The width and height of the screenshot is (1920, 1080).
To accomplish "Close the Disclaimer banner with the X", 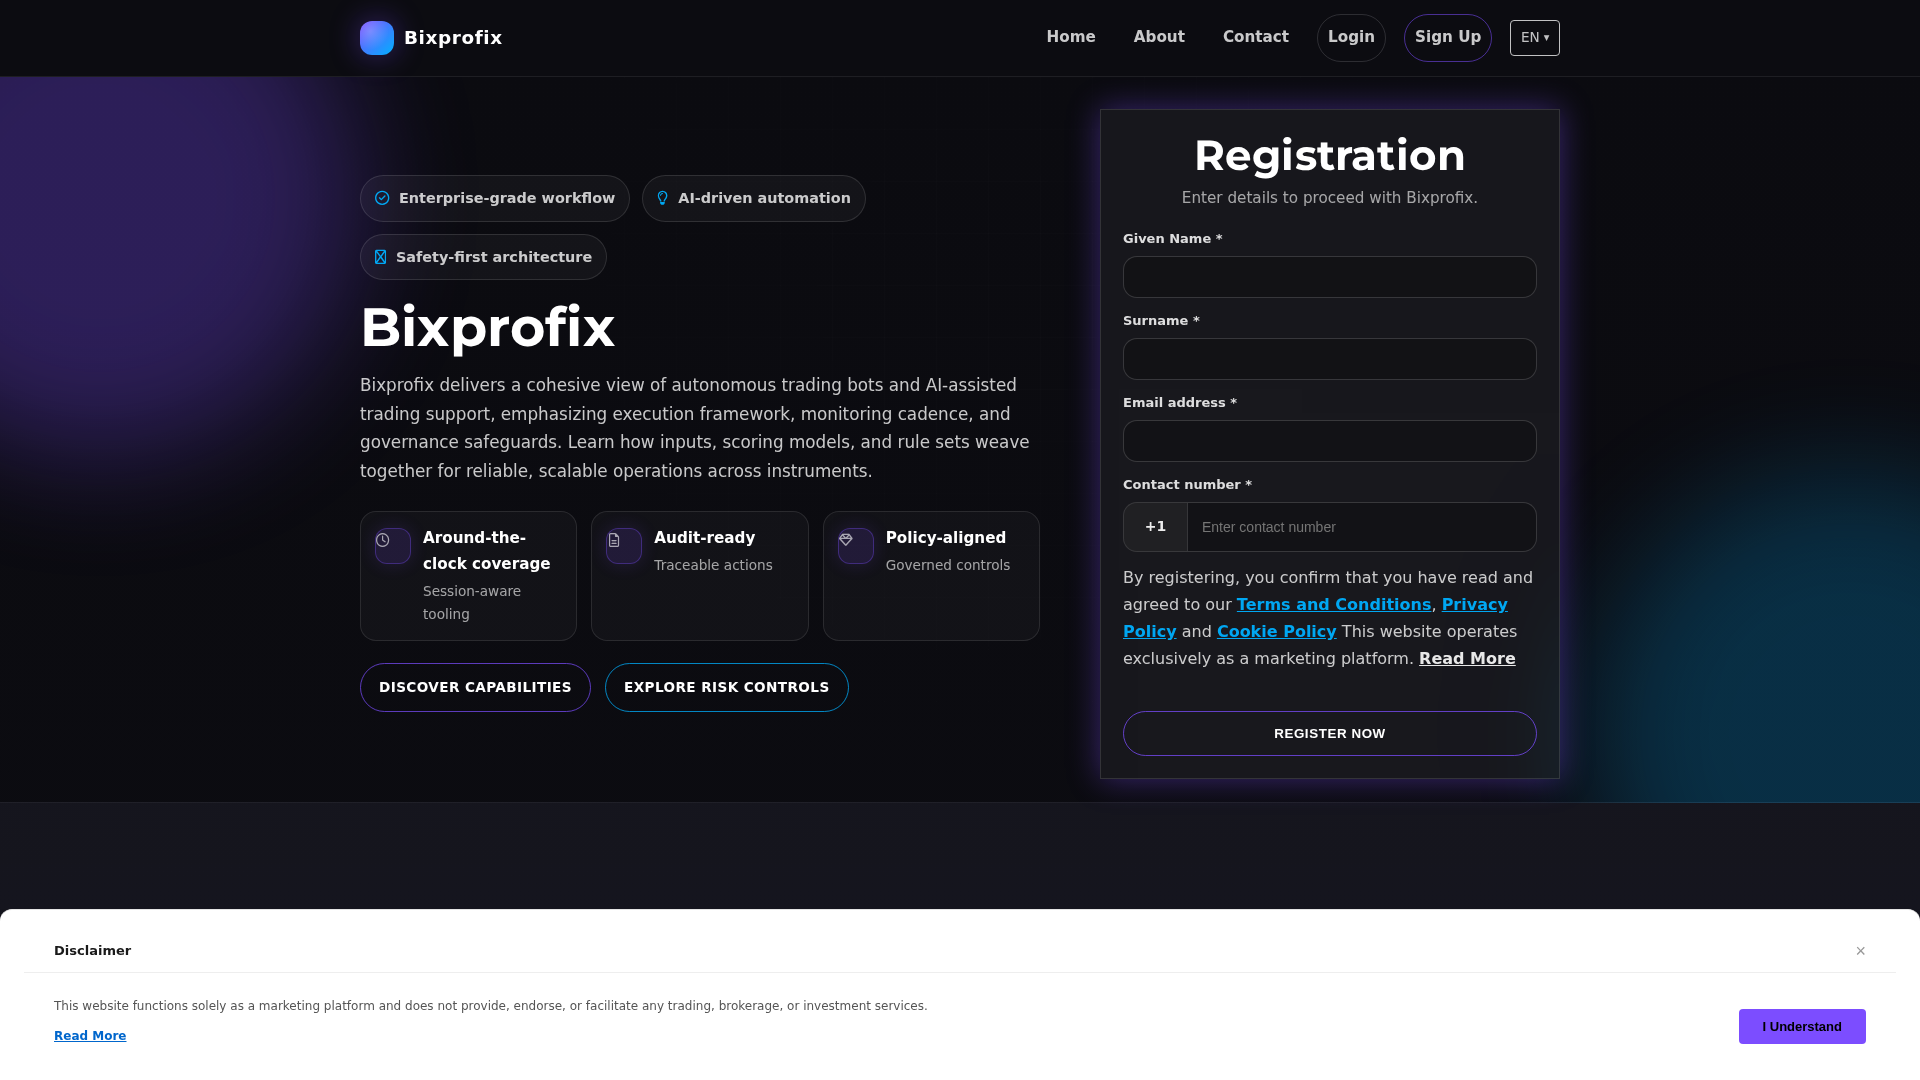I will coord(1861,951).
